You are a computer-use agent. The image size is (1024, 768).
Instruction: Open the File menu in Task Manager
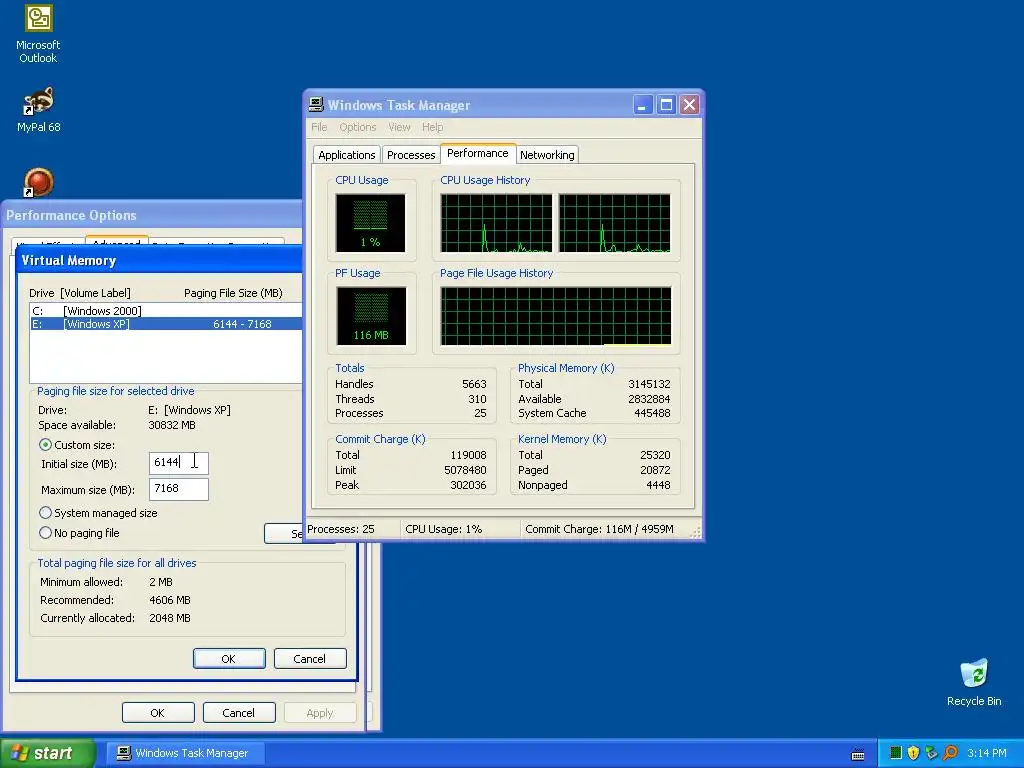pyautogui.click(x=319, y=127)
